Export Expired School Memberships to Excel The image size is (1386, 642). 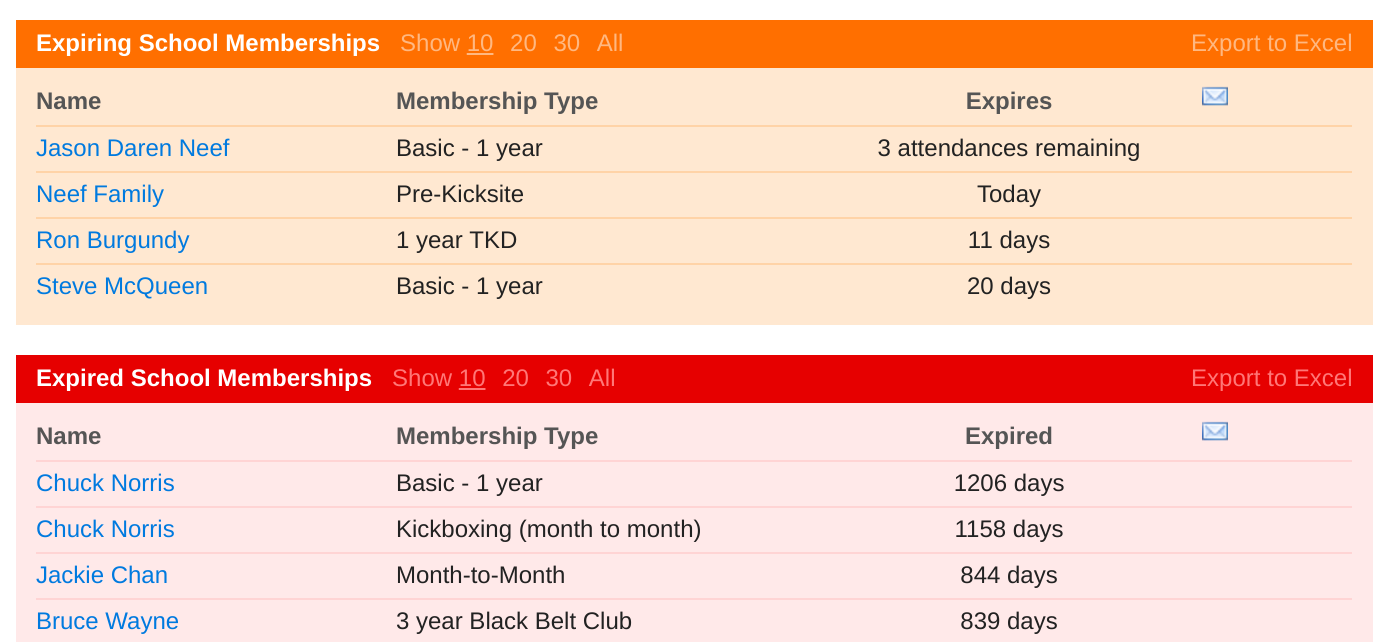[1271, 379]
